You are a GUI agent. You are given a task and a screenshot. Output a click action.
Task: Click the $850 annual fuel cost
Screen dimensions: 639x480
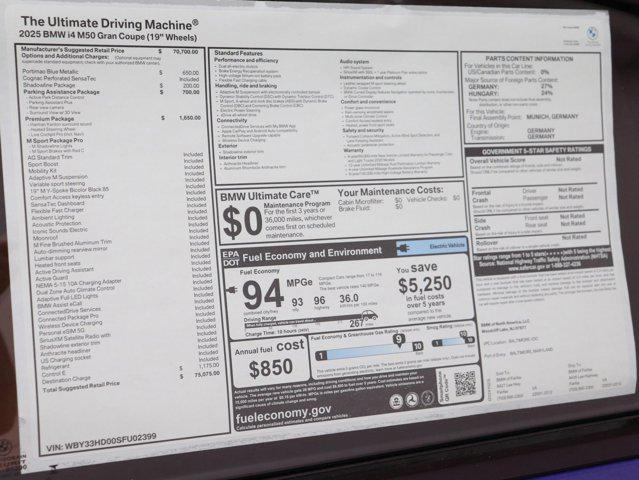pyautogui.click(x=271, y=368)
